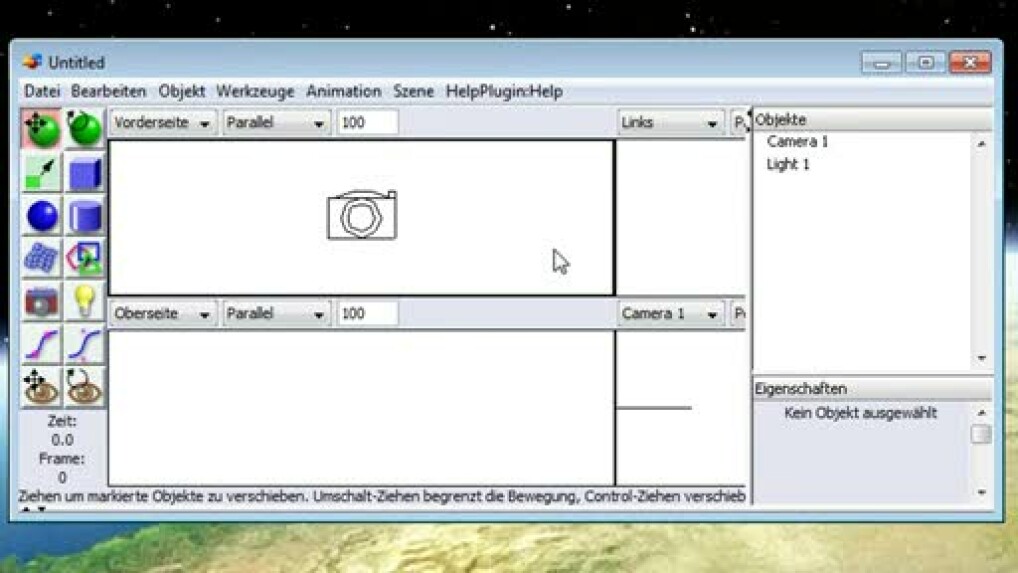Choose the Spline mesh tool
This screenshot has height=573, width=1018.
41,259
